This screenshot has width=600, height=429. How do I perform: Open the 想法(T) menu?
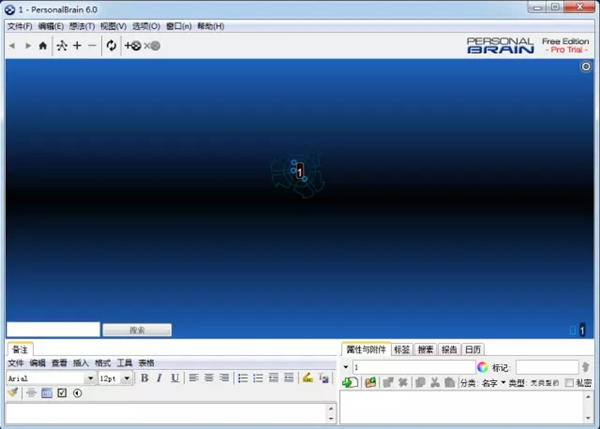[x=83, y=26]
